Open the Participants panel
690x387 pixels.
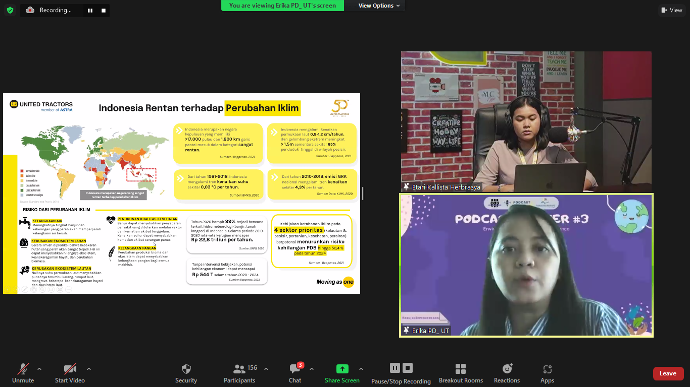click(239, 373)
